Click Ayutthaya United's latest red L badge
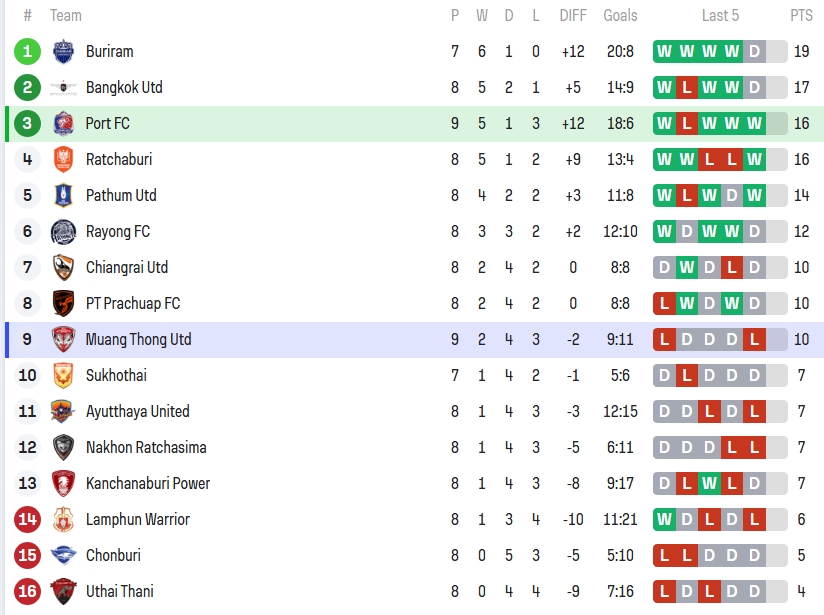 click(x=754, y=411)
